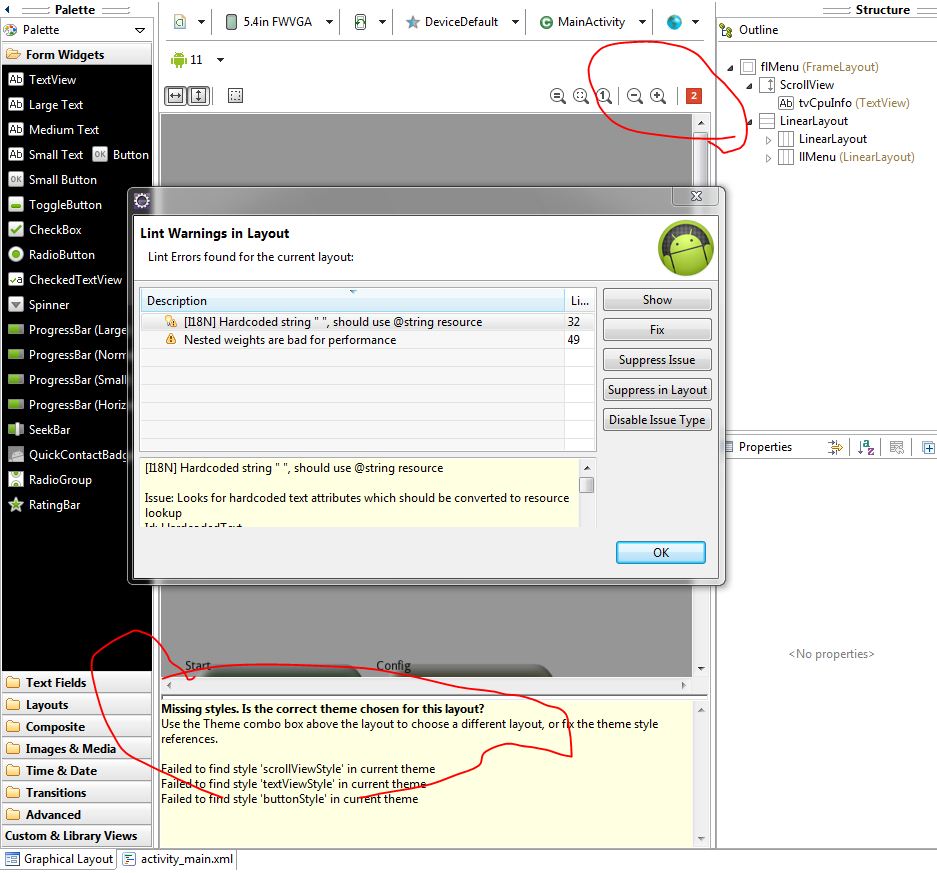Select the Zoom Out magnifier icon
Viewport: 937px width, 873px height.
click(635, 96)
